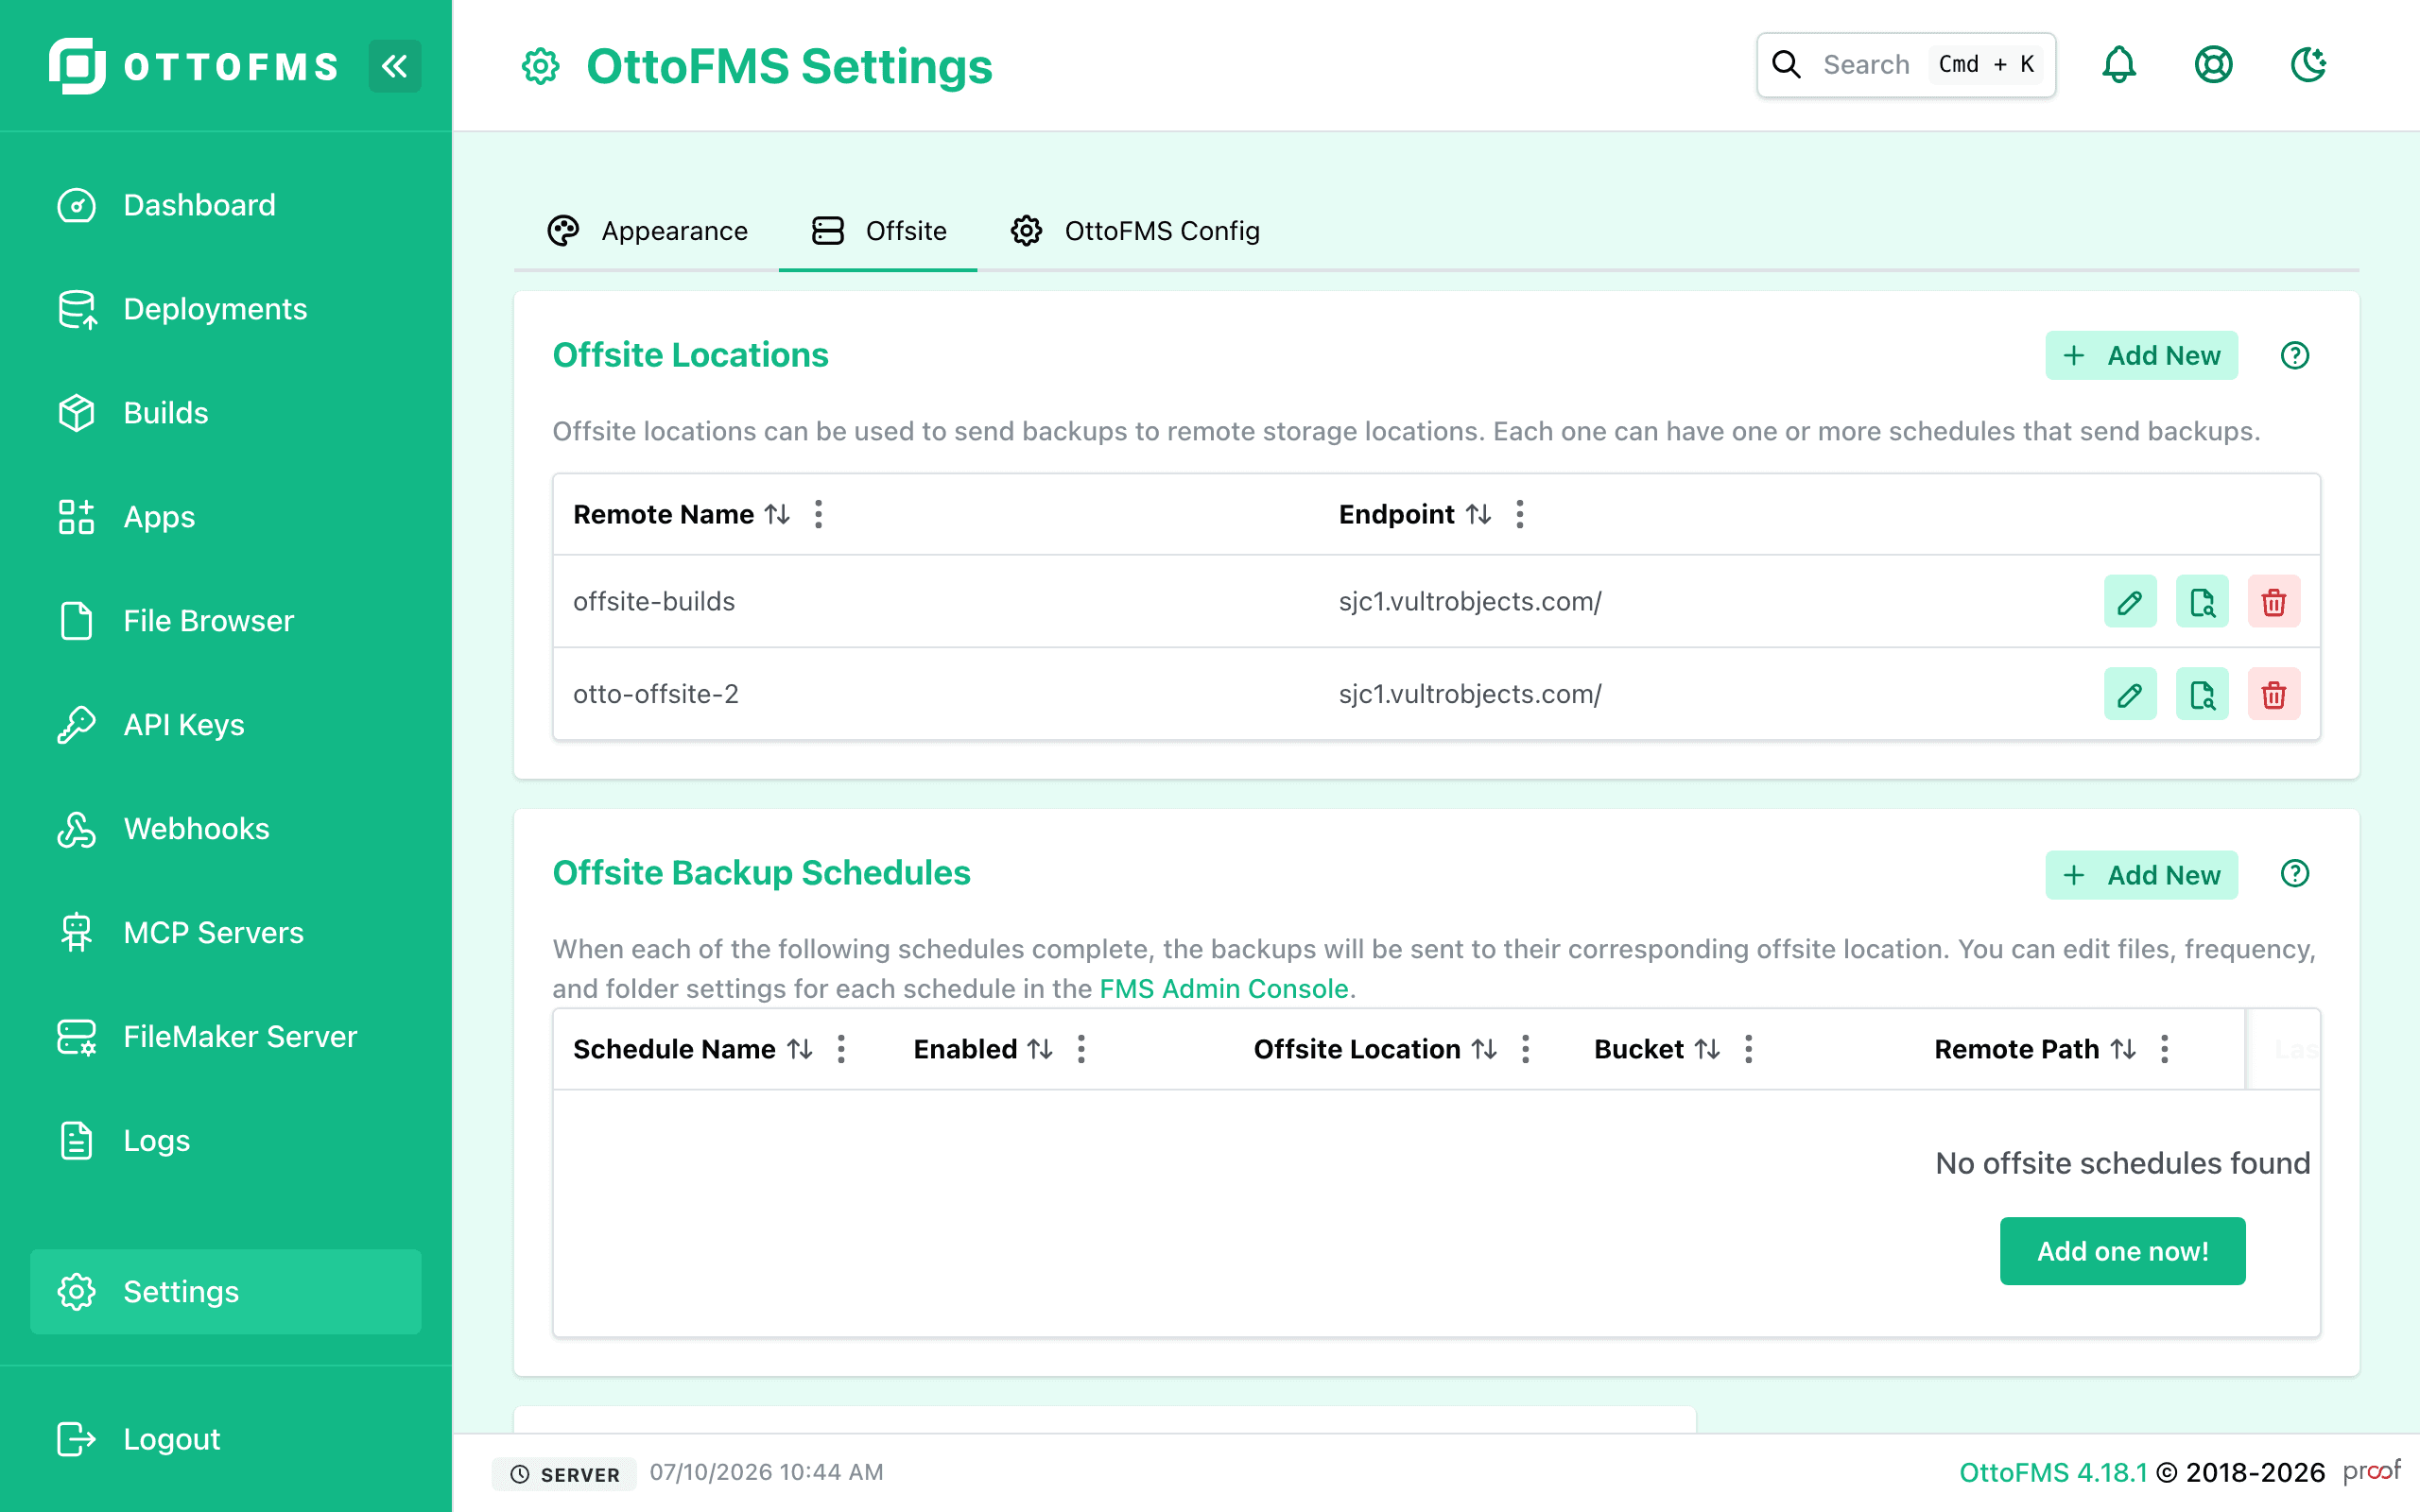
Task: Open help for Offsite Locations
Action: [2295, 355]
